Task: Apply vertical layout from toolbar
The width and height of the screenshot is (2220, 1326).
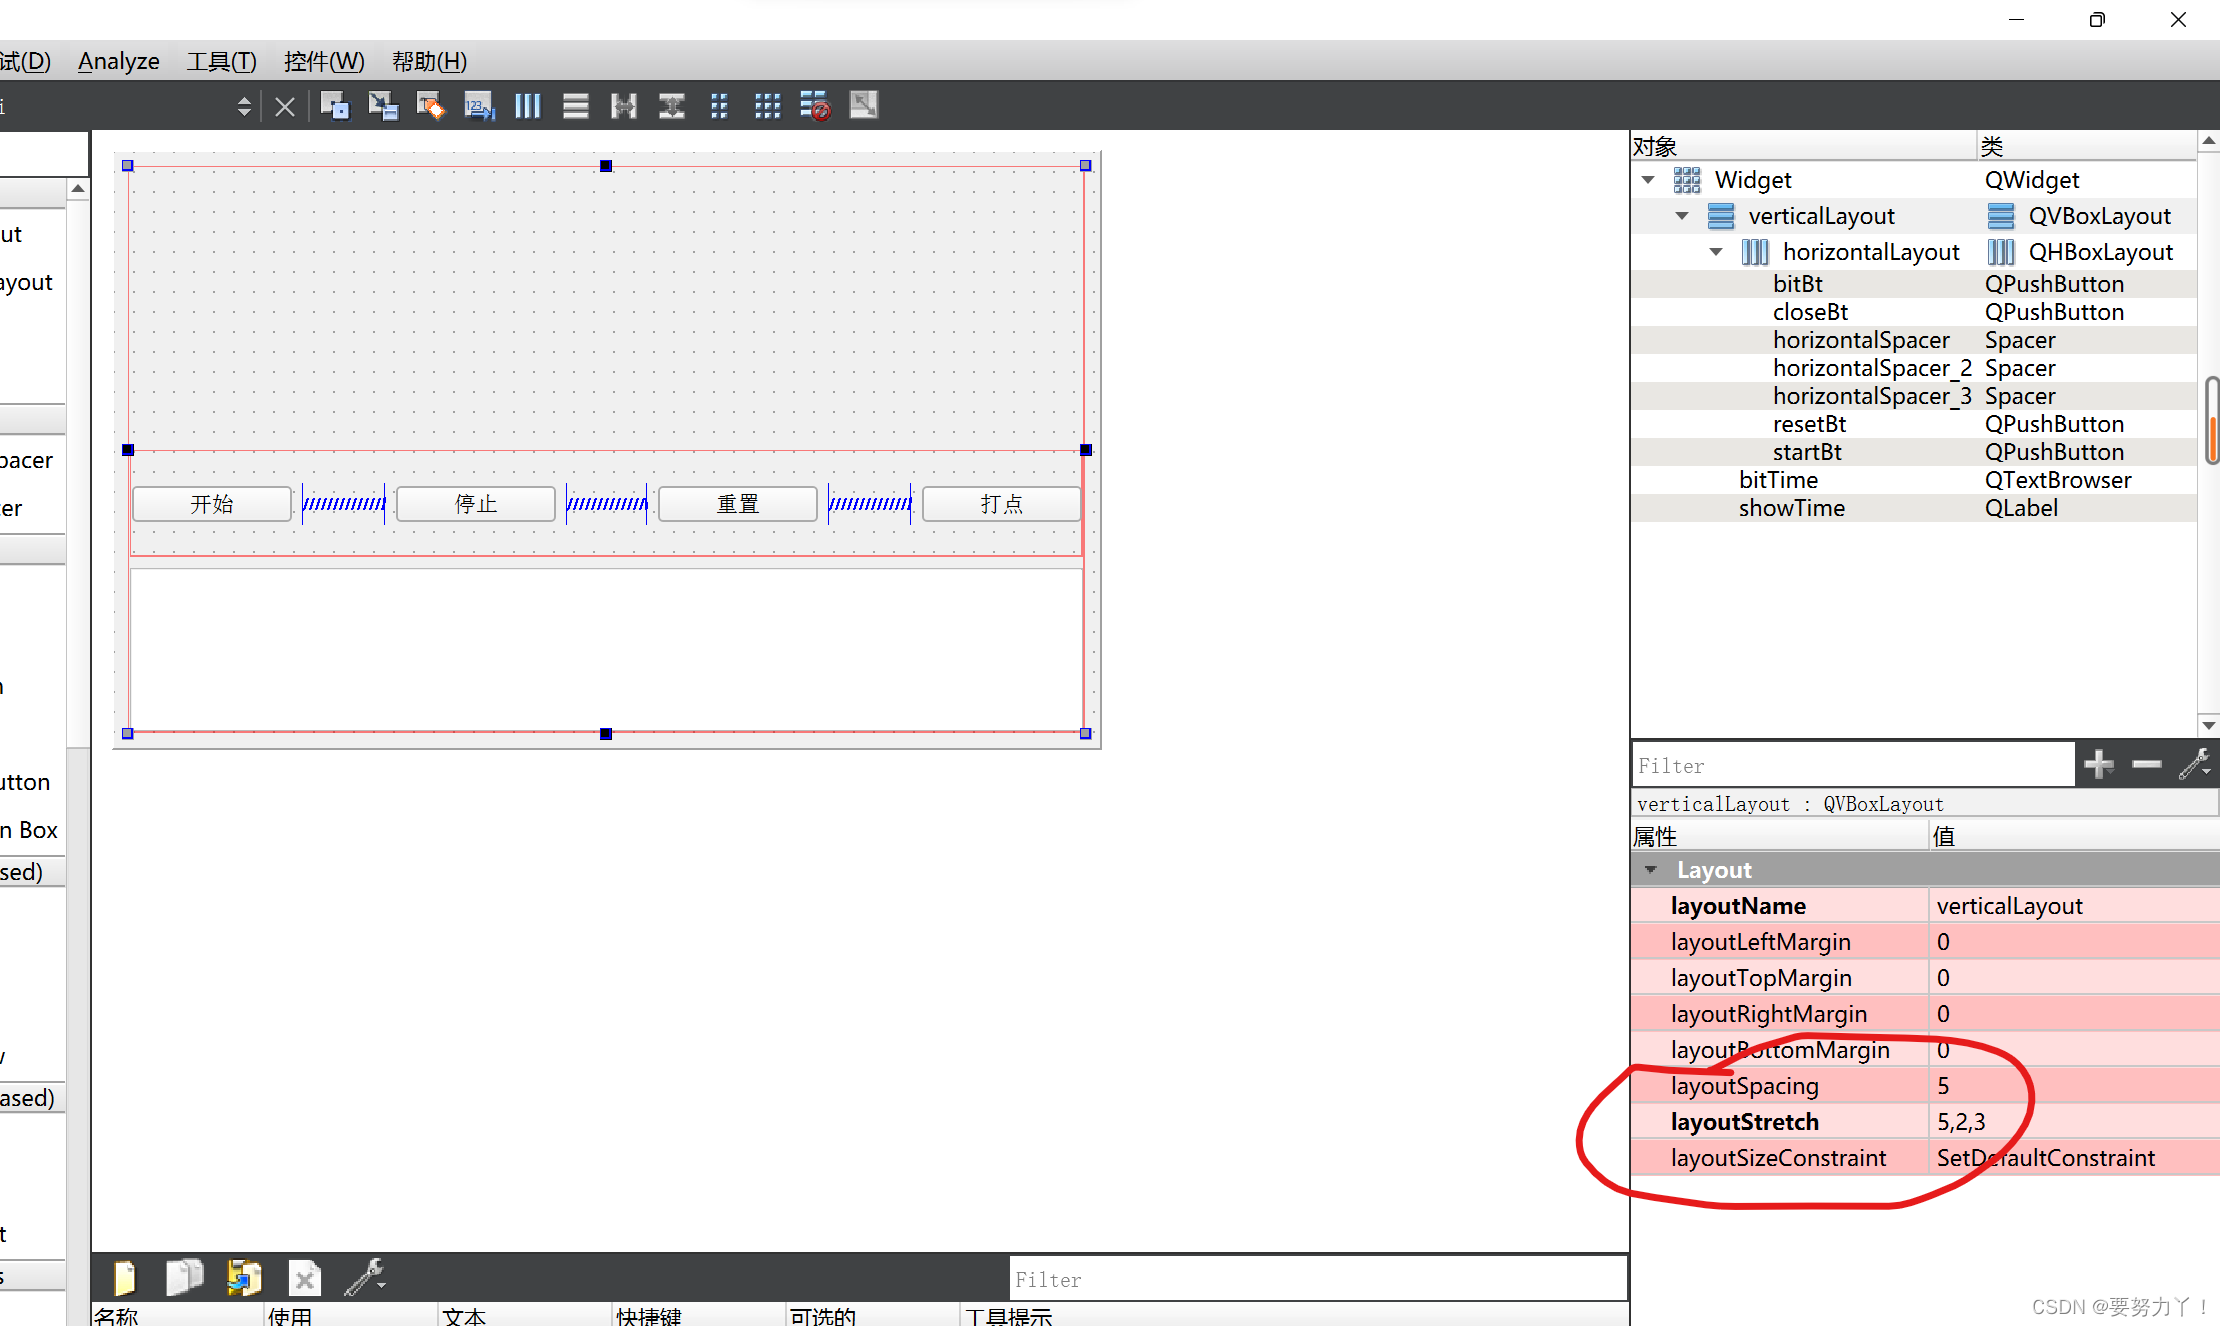Action: [x=575, y=105]
